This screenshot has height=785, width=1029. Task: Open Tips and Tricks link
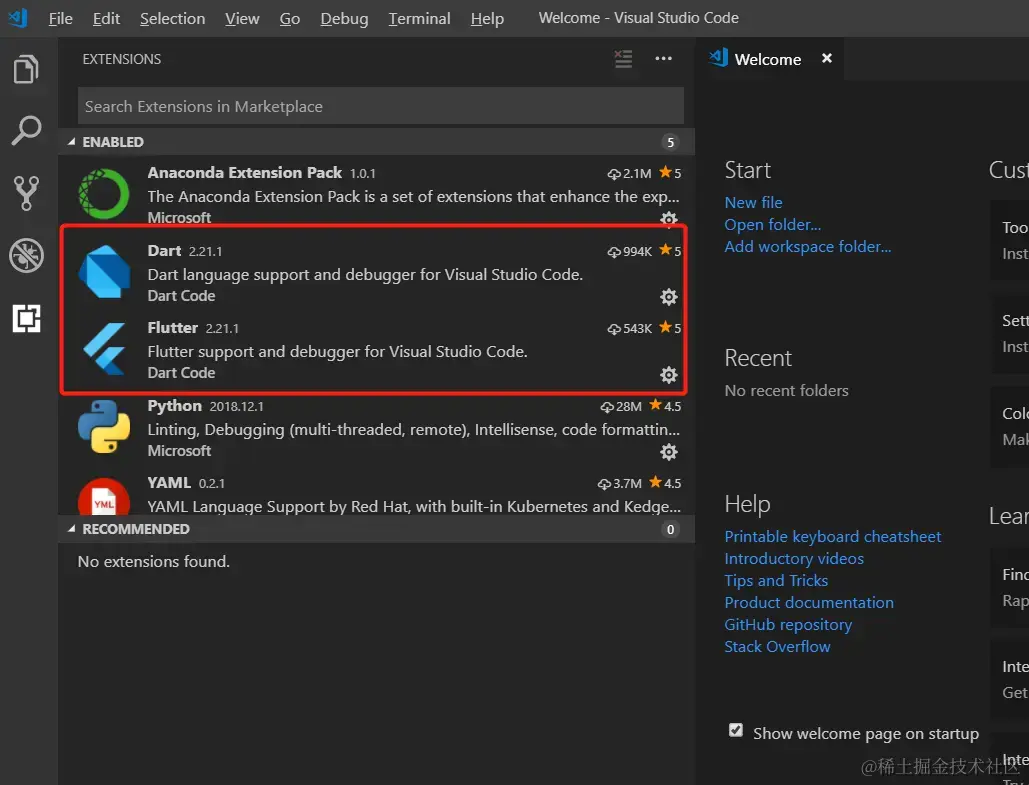coord(776,581)
